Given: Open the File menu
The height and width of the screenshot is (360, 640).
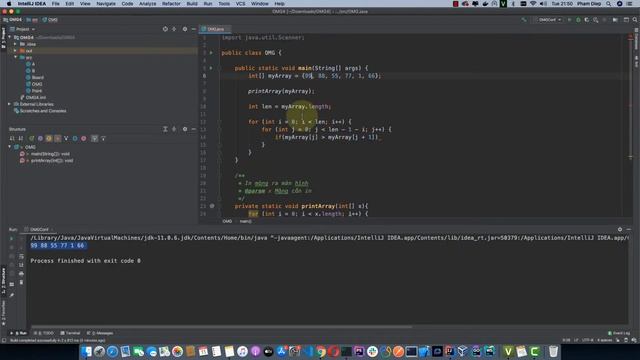Looking at the screenshot, I should point(56,4).
